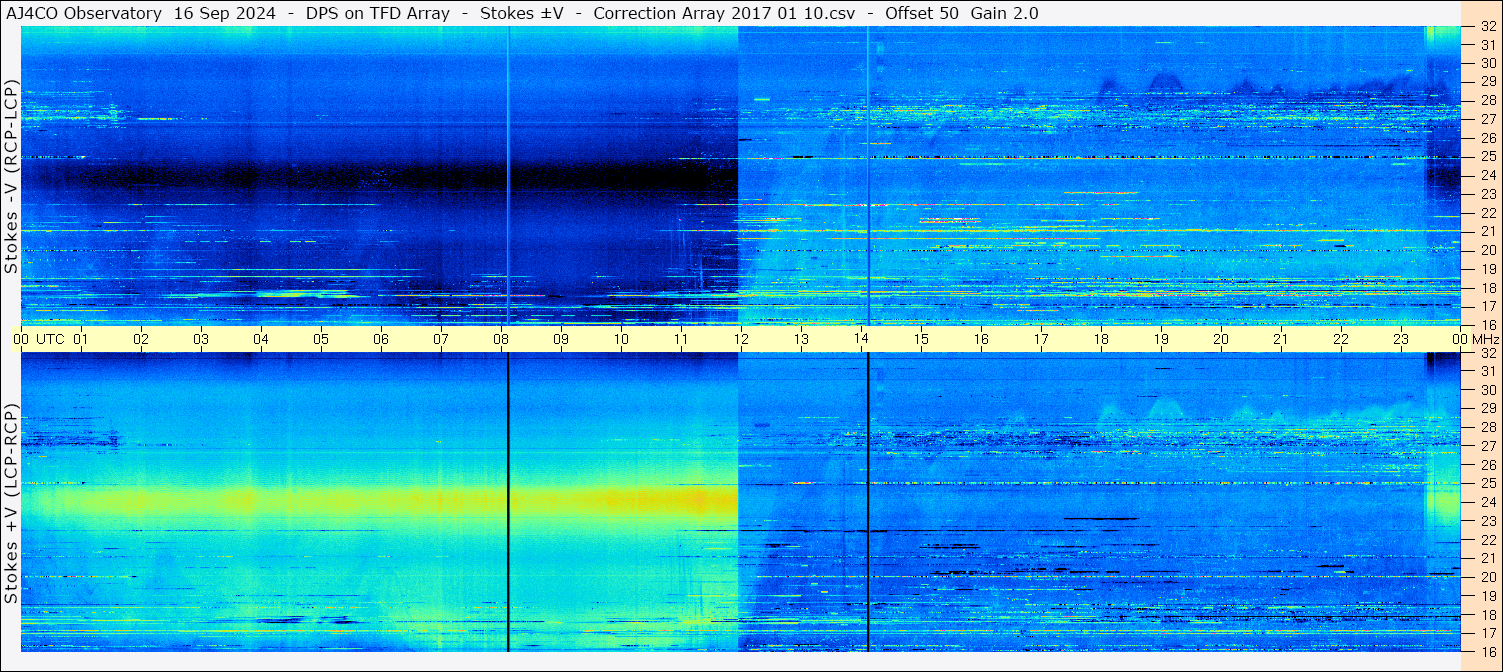1503x672 pixels.
Task: Click the "MHz" unit label on time bar
Action: pos(1485,339)
